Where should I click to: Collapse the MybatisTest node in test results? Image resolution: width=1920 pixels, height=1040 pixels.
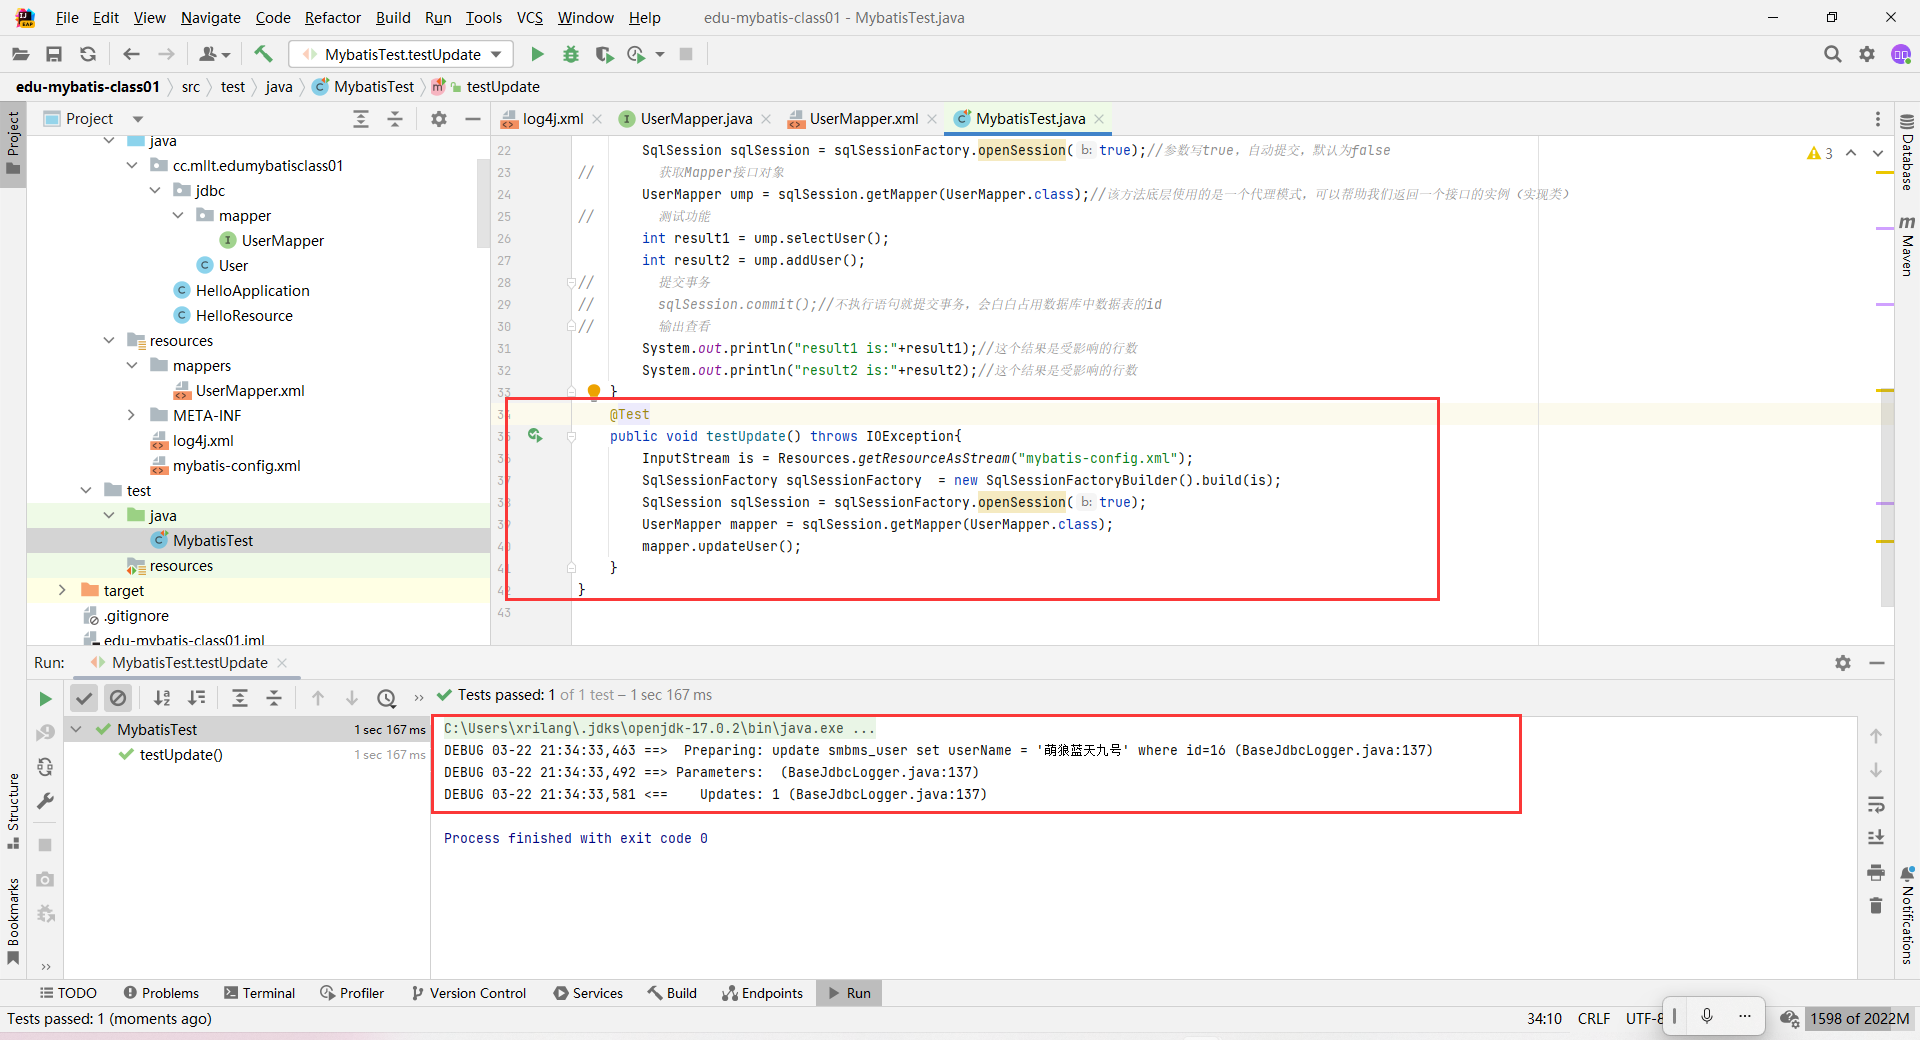(76, 729)
